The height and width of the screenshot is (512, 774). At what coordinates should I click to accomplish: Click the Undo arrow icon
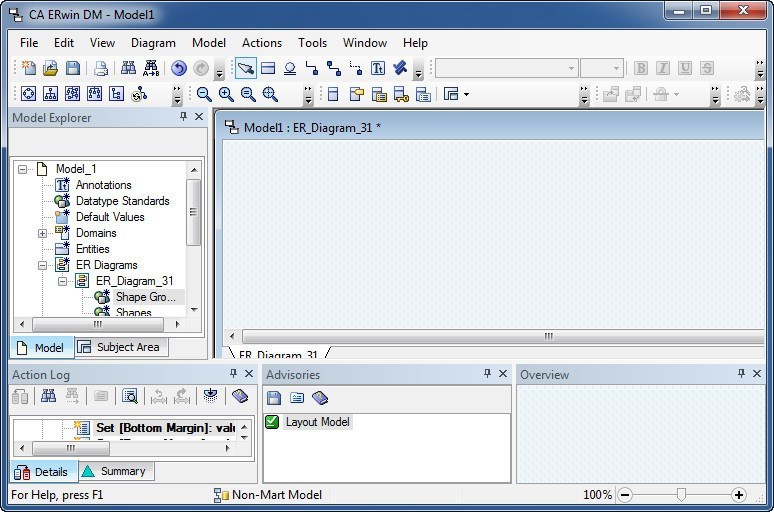click(178, 68)
